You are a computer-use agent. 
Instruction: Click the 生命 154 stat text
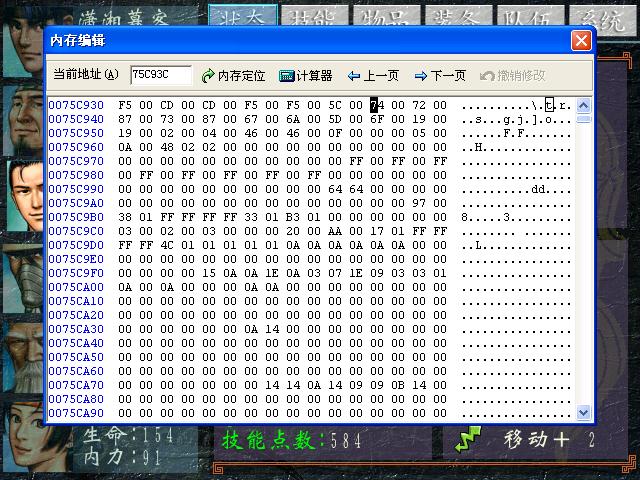click(x=128, y=435)
